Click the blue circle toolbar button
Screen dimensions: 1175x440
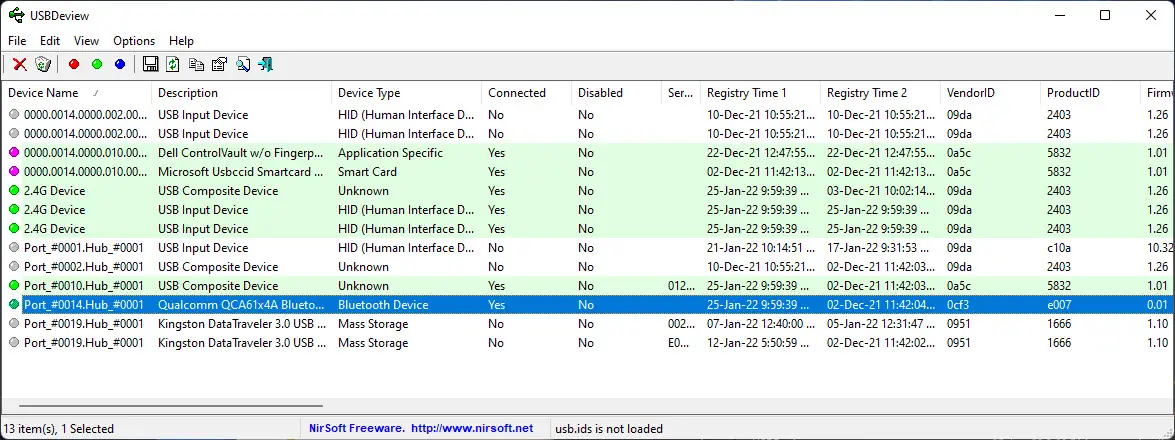tap(120, 65)
